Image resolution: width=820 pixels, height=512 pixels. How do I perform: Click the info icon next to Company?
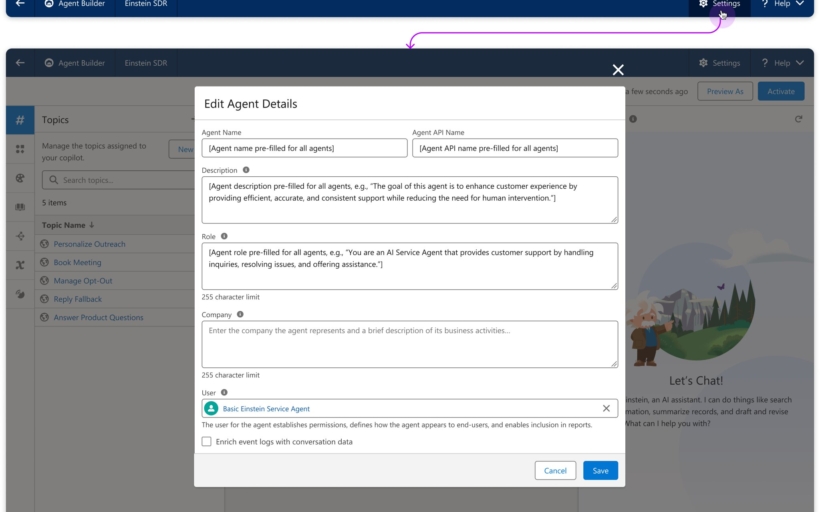click(240, 314)
